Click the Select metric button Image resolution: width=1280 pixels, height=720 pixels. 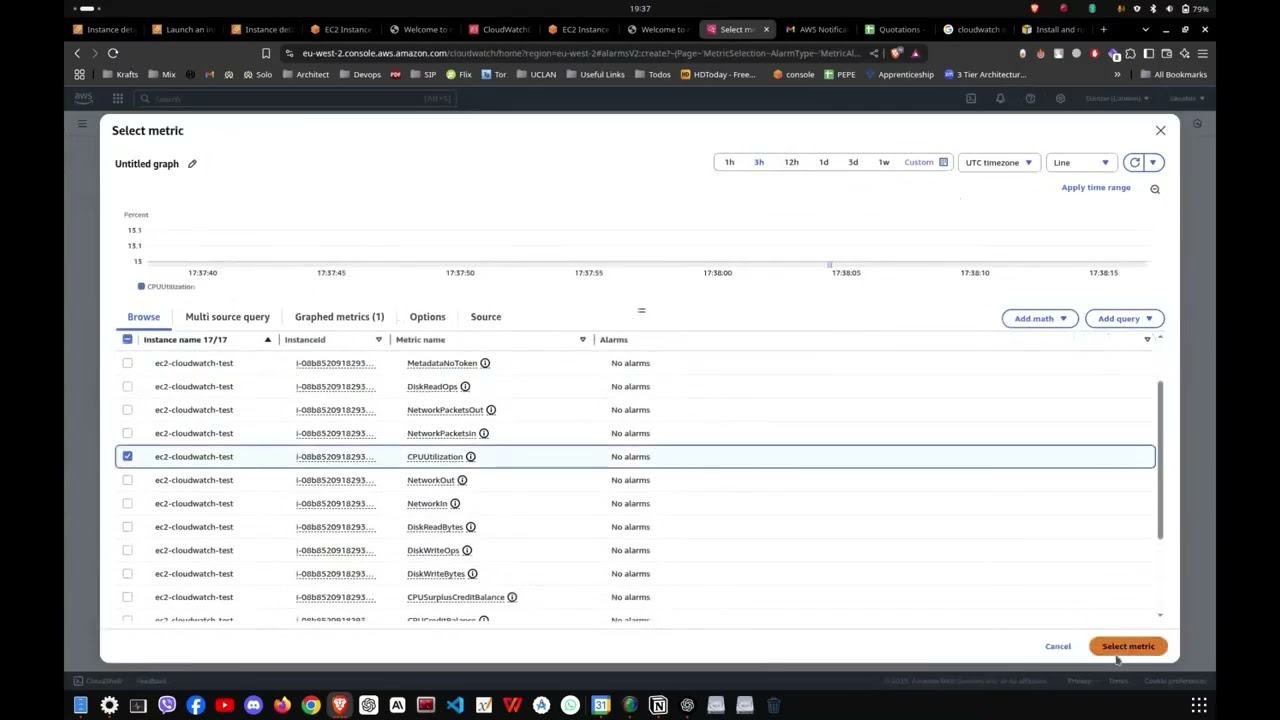[x=1128, y=646]
